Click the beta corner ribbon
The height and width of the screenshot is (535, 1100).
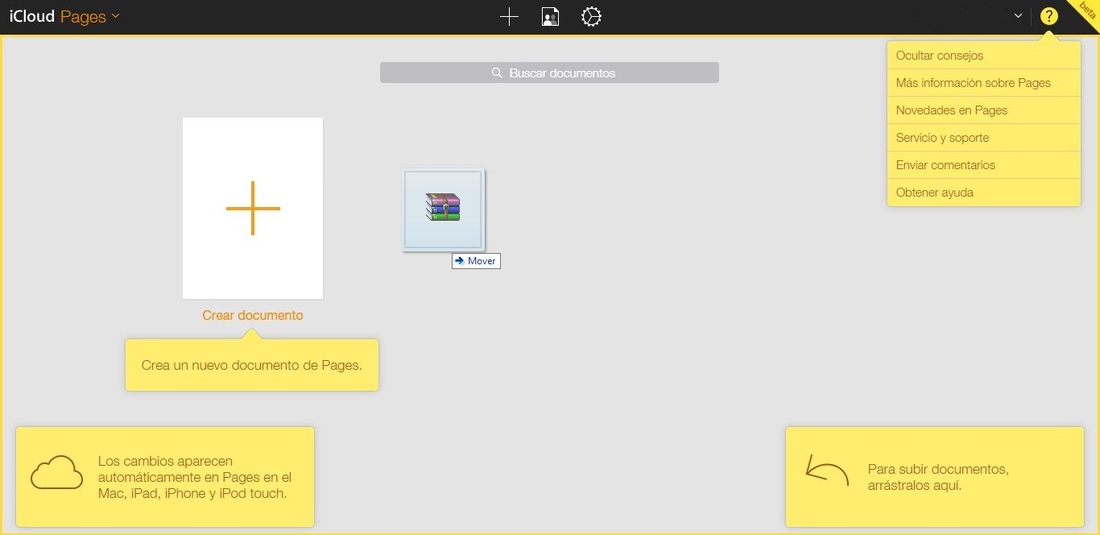click(x=1086, y=13)
